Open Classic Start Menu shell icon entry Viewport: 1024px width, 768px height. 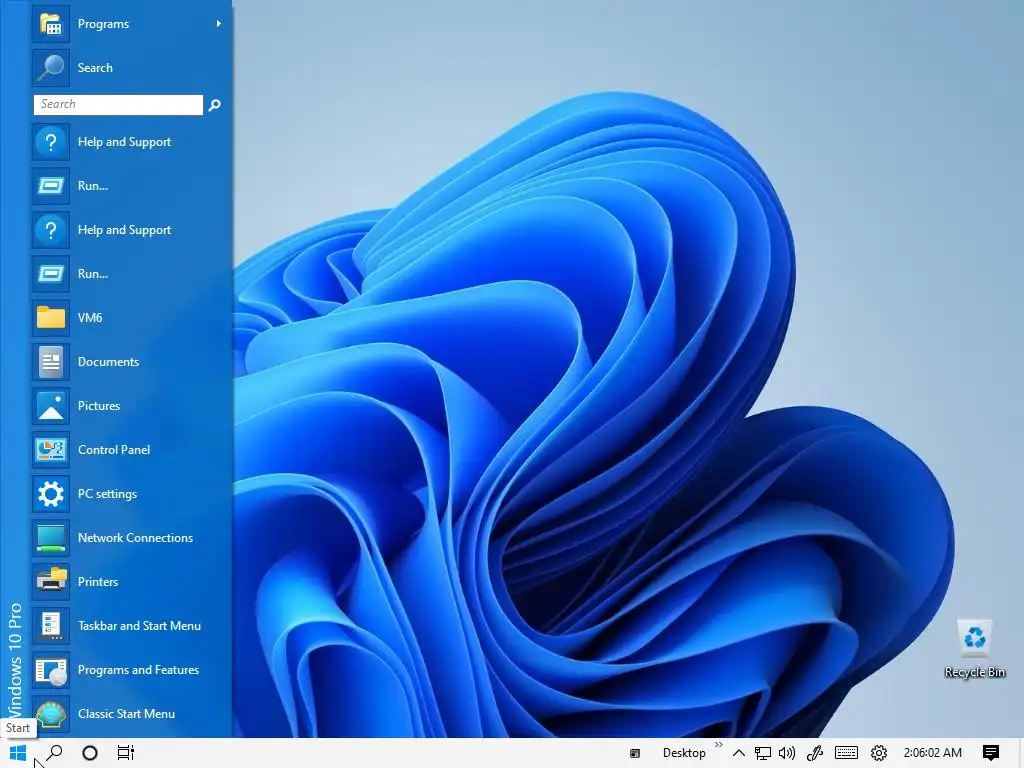[x=131, y=714]
